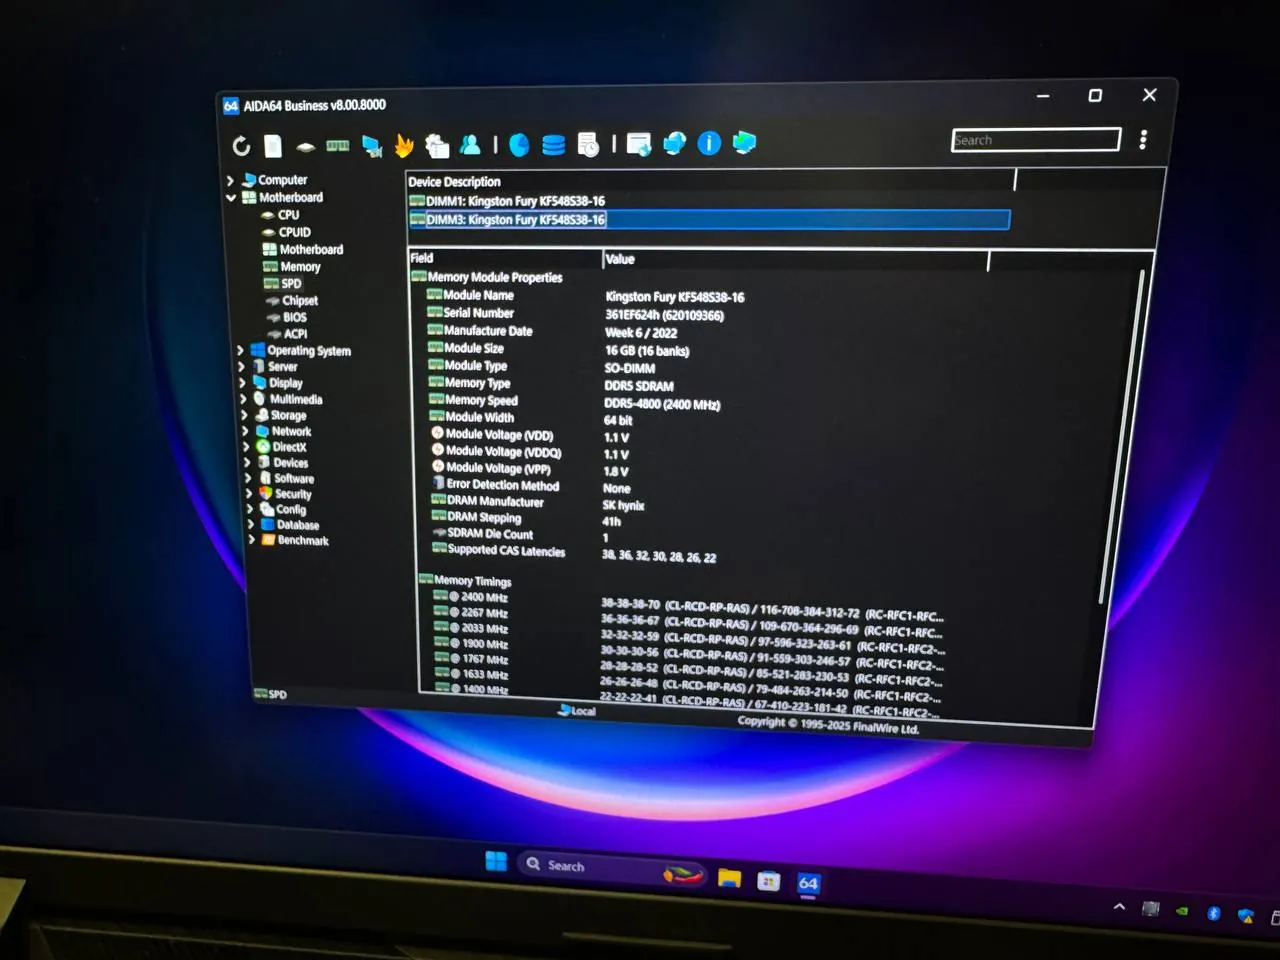Viewport: 1280px width, 960px height.
Task: Expand the Operating System node
Action: [240, 351]
